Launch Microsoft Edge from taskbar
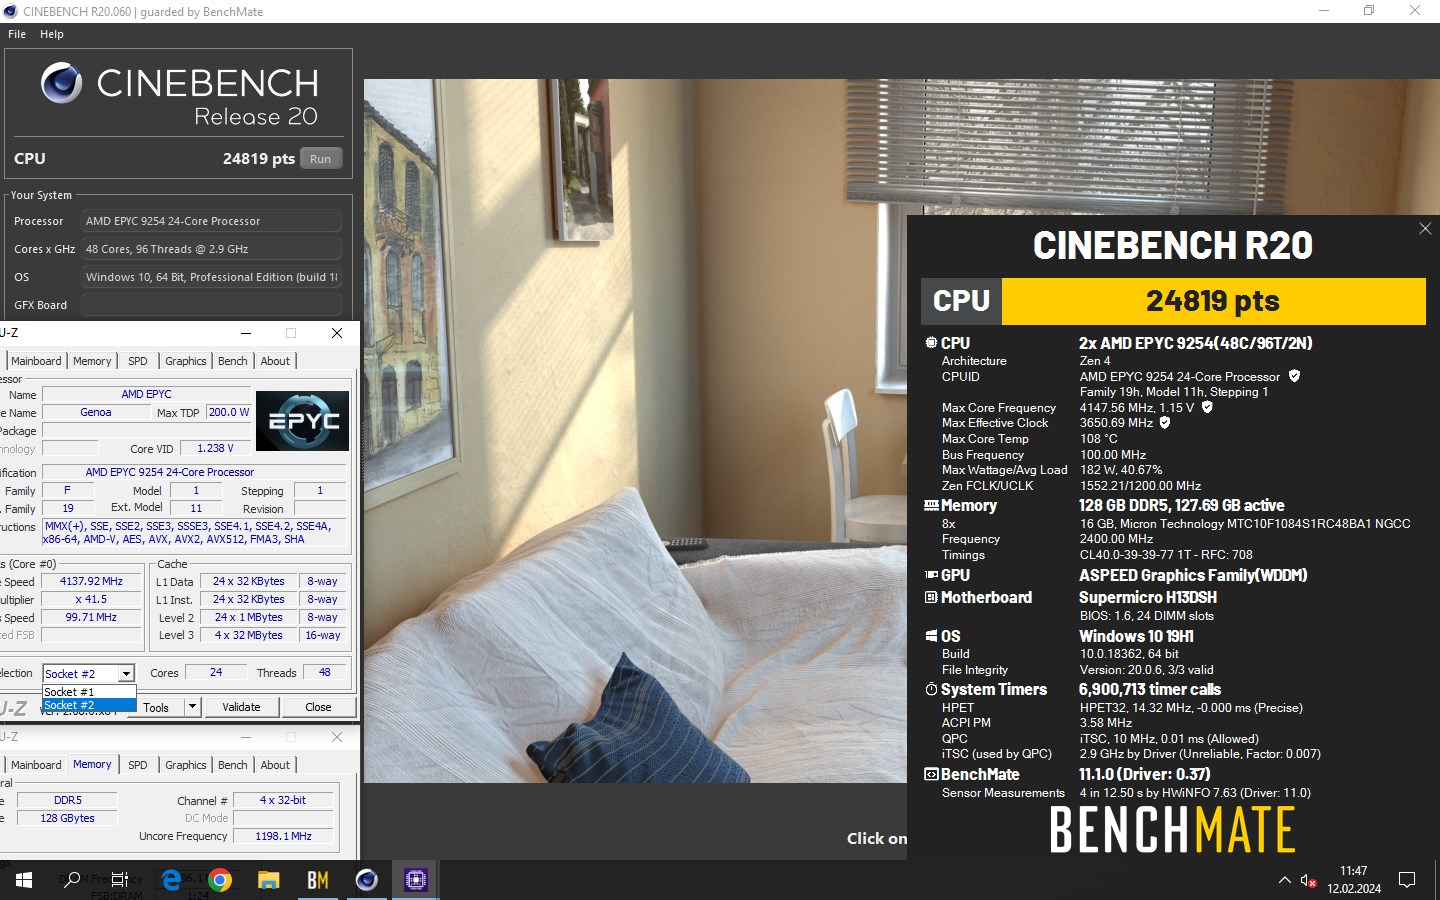This screenshot has width=1440, height=900. pos(171,880)
